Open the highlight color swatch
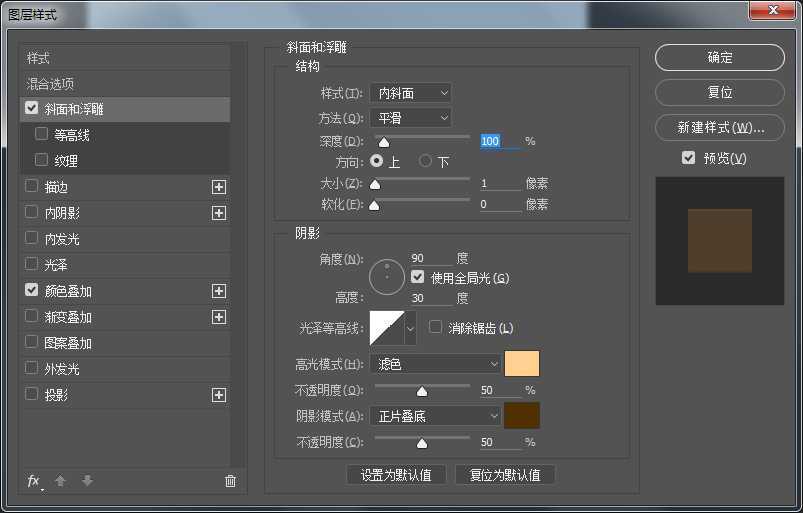803x513 pixels. tap(522, 364)
